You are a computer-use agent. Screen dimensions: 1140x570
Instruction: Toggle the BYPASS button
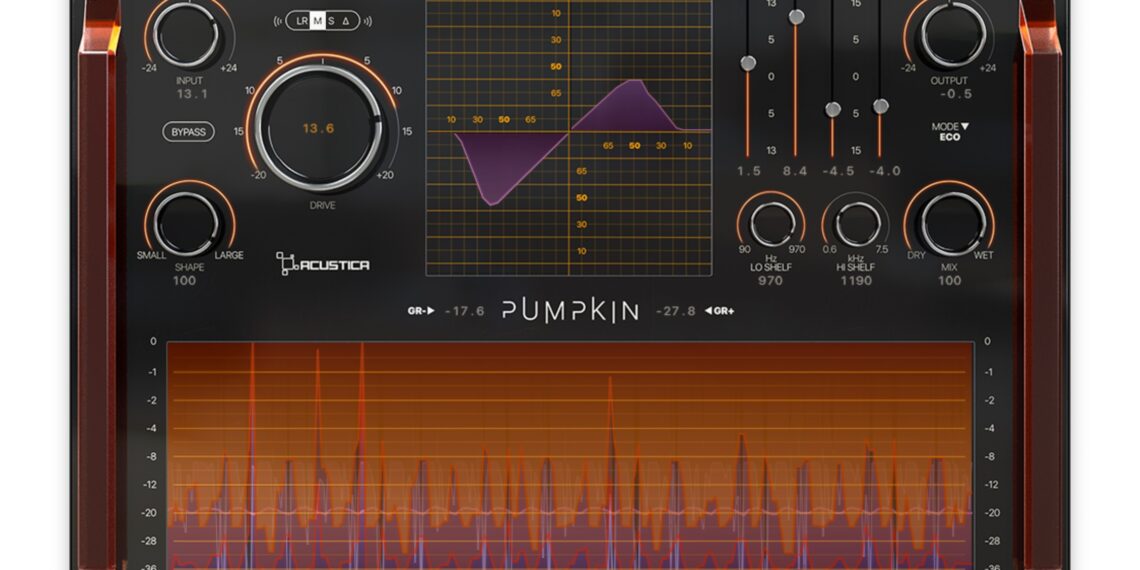point(188,132)
